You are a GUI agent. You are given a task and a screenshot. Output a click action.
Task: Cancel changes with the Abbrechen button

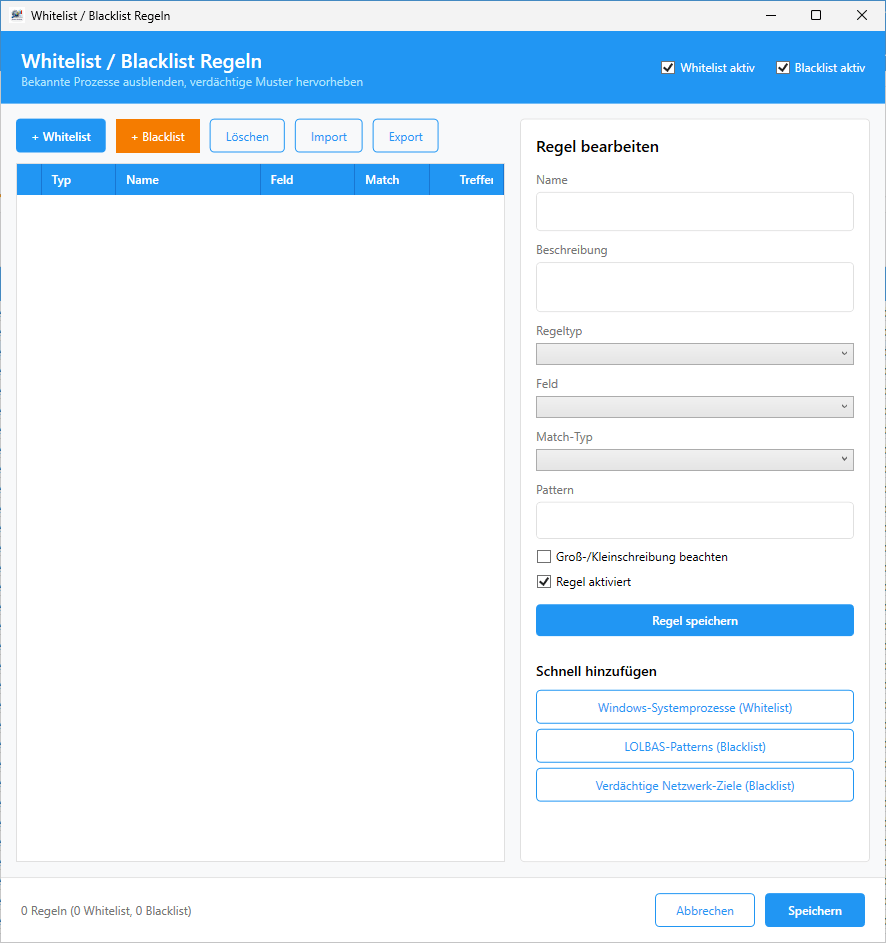704,910
